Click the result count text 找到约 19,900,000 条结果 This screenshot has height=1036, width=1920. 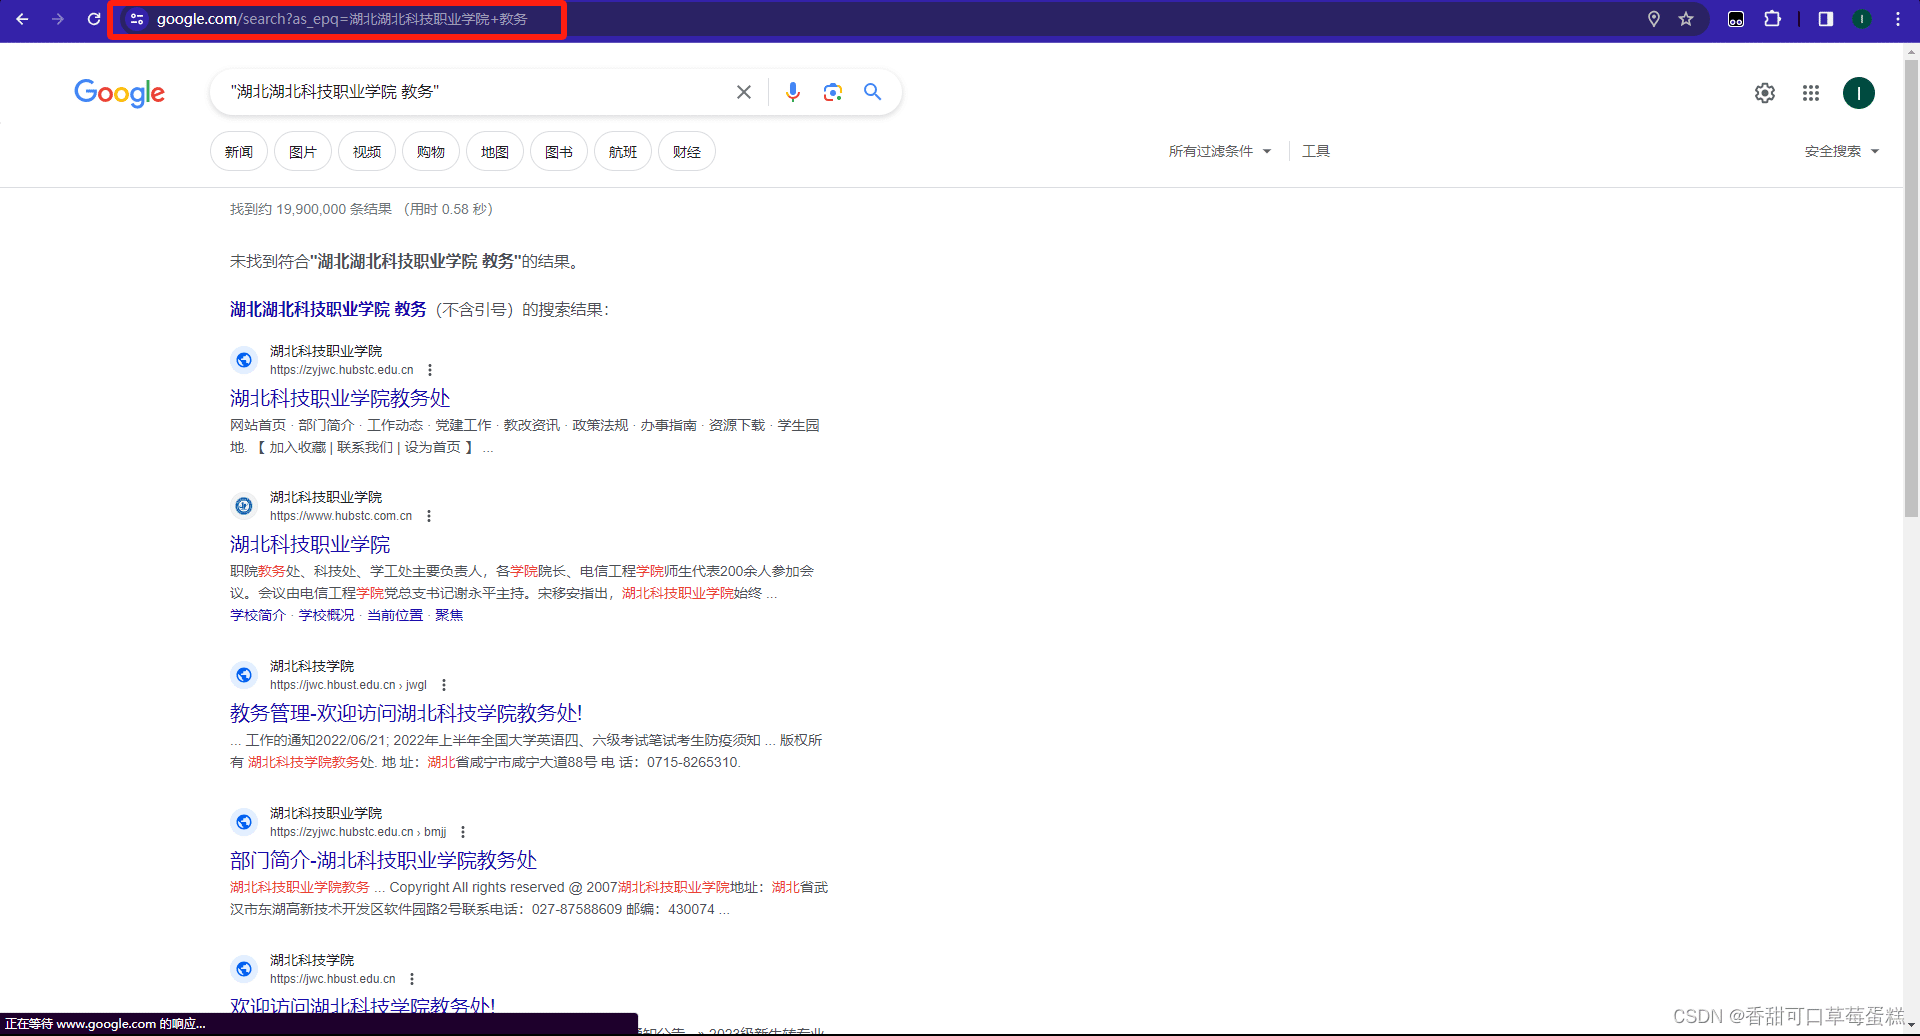[311, 209]
